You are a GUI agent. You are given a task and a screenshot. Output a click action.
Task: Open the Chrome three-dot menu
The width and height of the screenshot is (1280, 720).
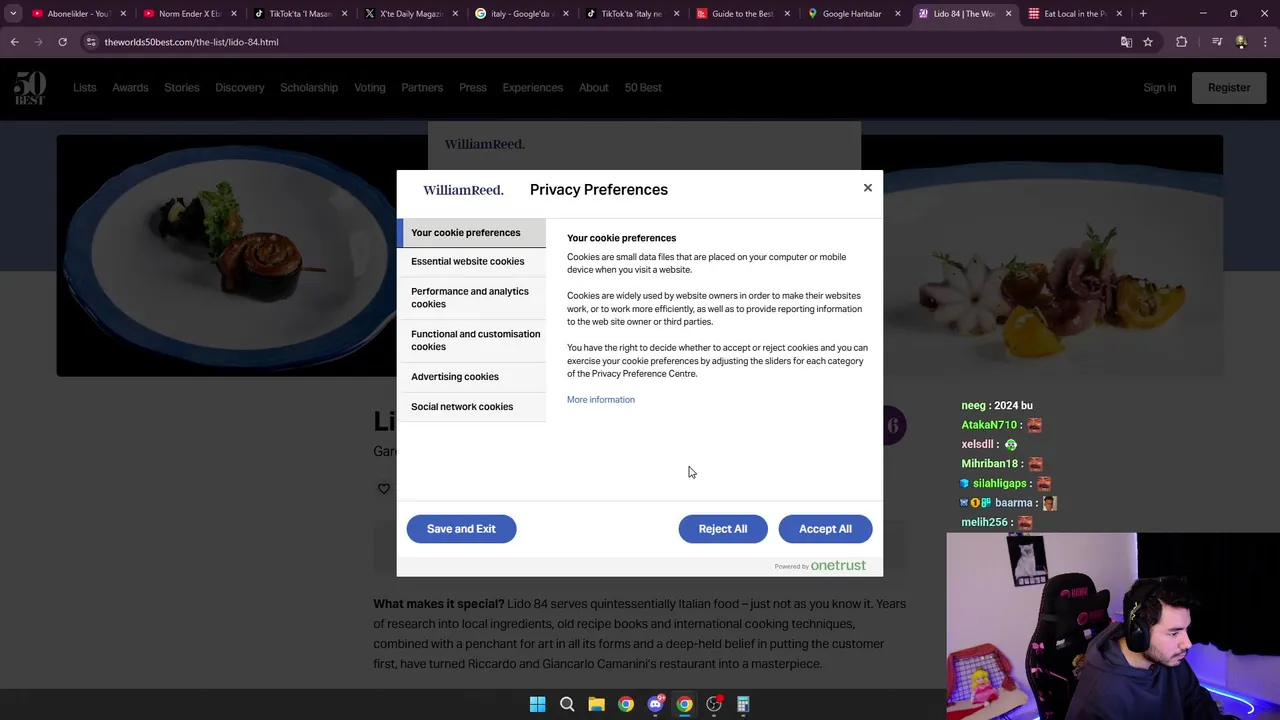1265,42
